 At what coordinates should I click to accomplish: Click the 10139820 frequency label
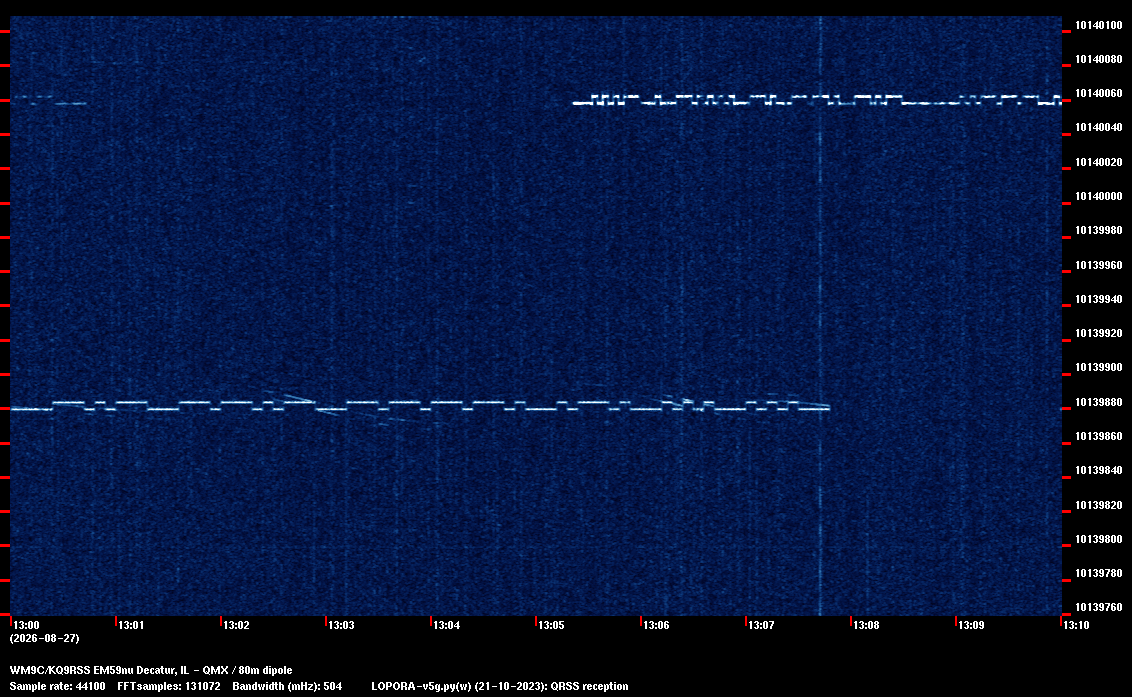(x=1098, y=505)
